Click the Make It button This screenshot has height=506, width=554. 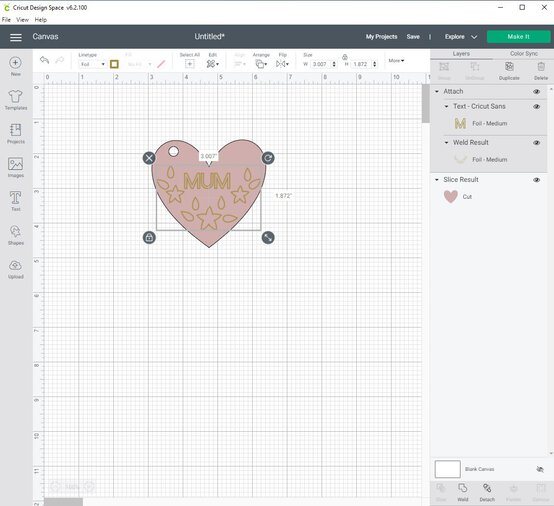coord(518,37)
